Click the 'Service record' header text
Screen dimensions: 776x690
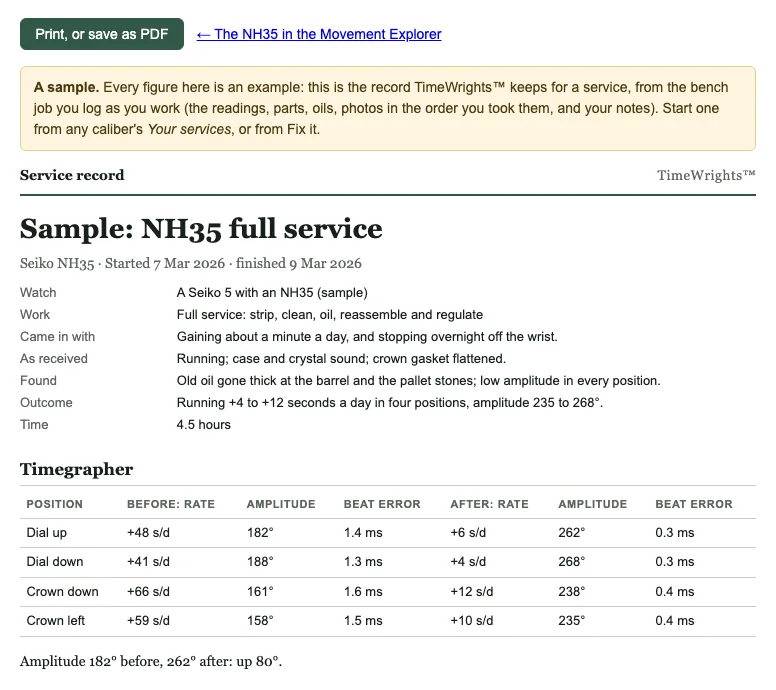pos(72,175)
